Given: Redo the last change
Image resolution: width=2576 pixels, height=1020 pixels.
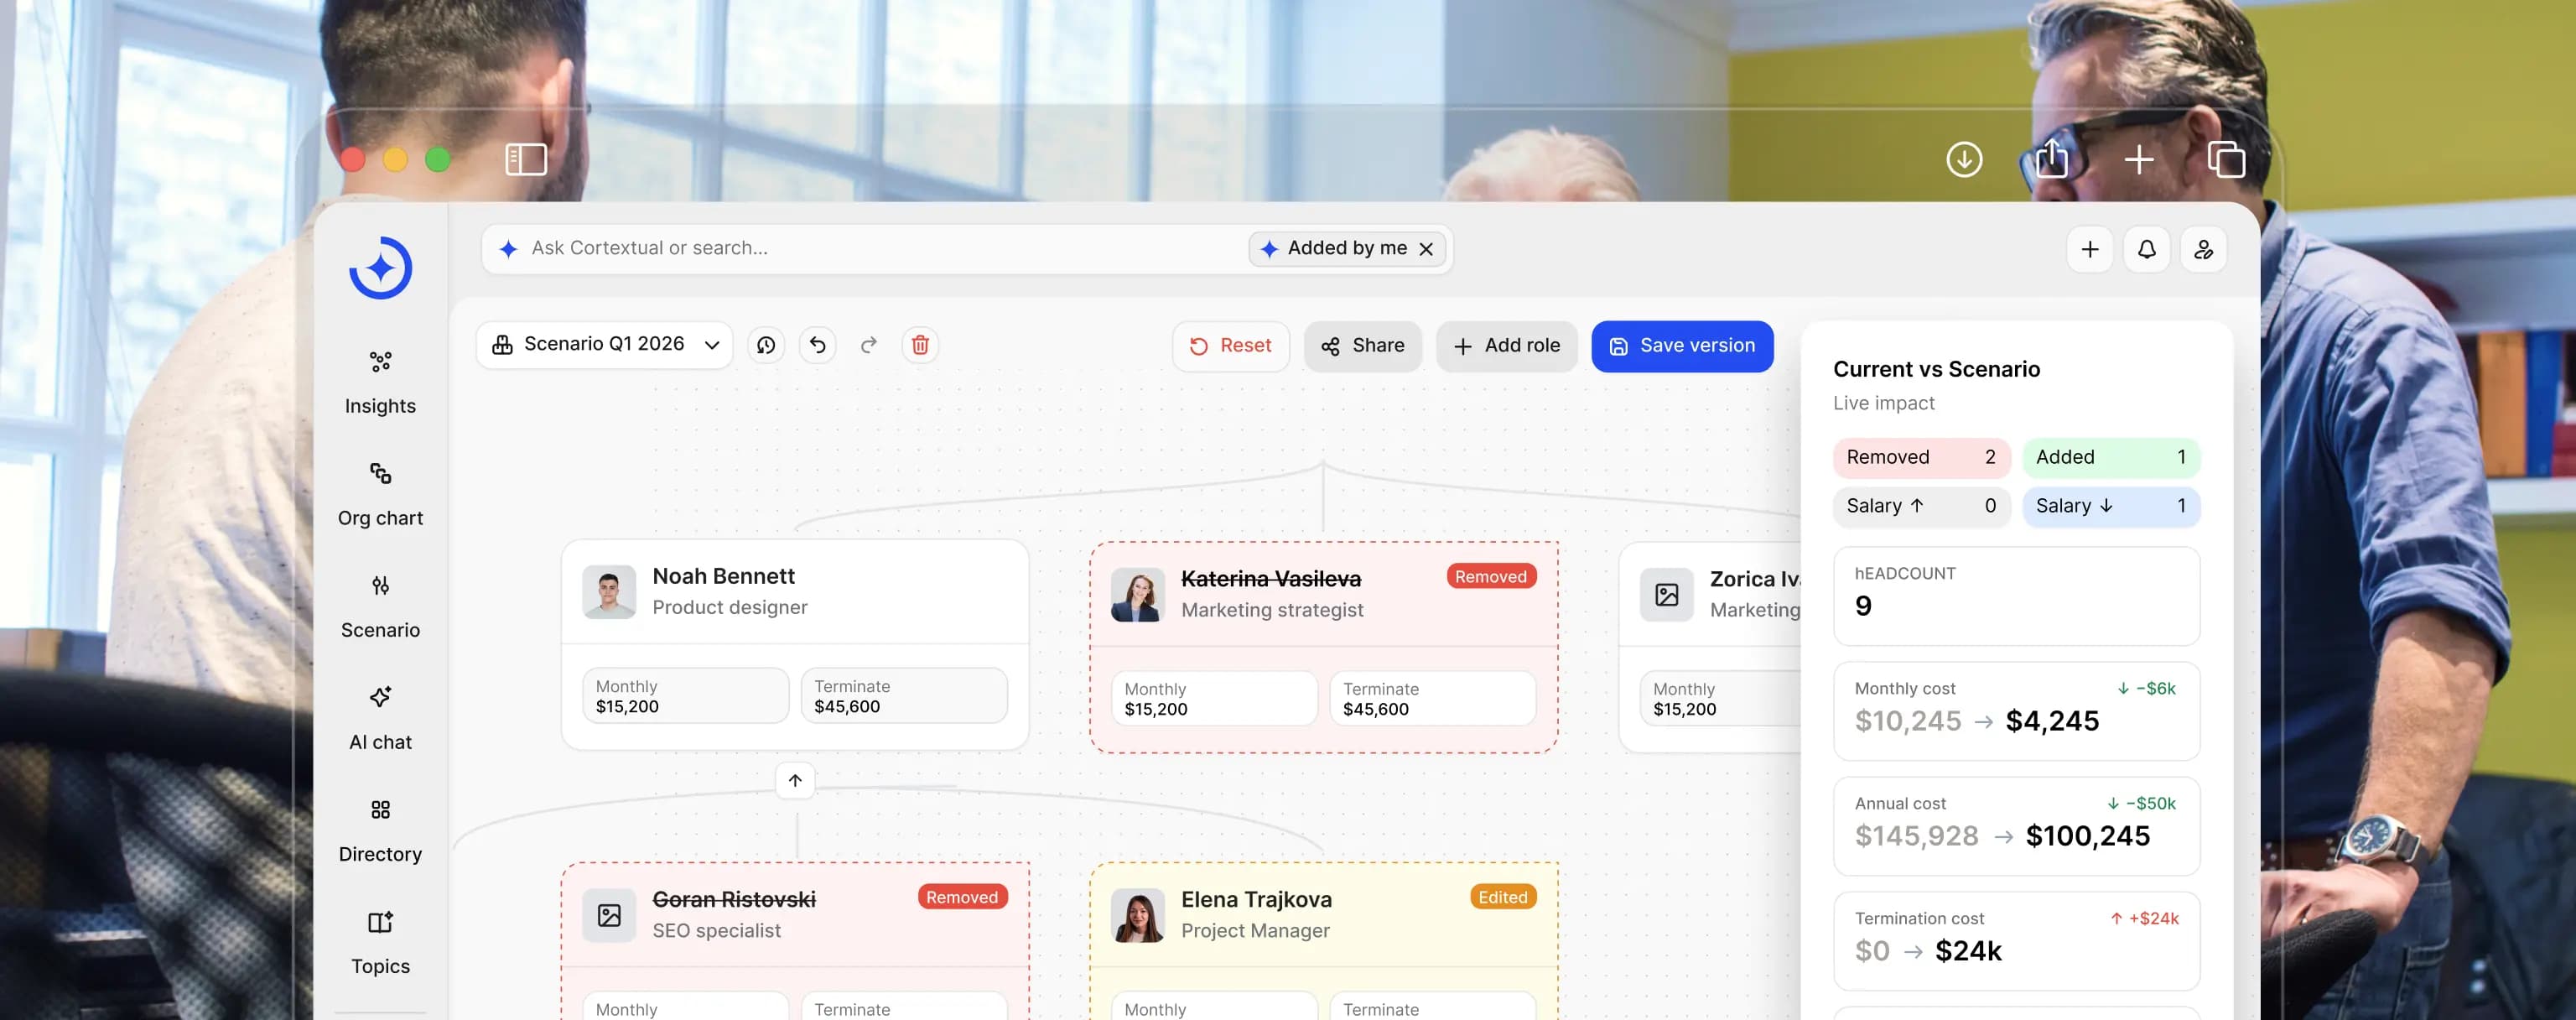Looking at the screenshot, I should point(869,345).
